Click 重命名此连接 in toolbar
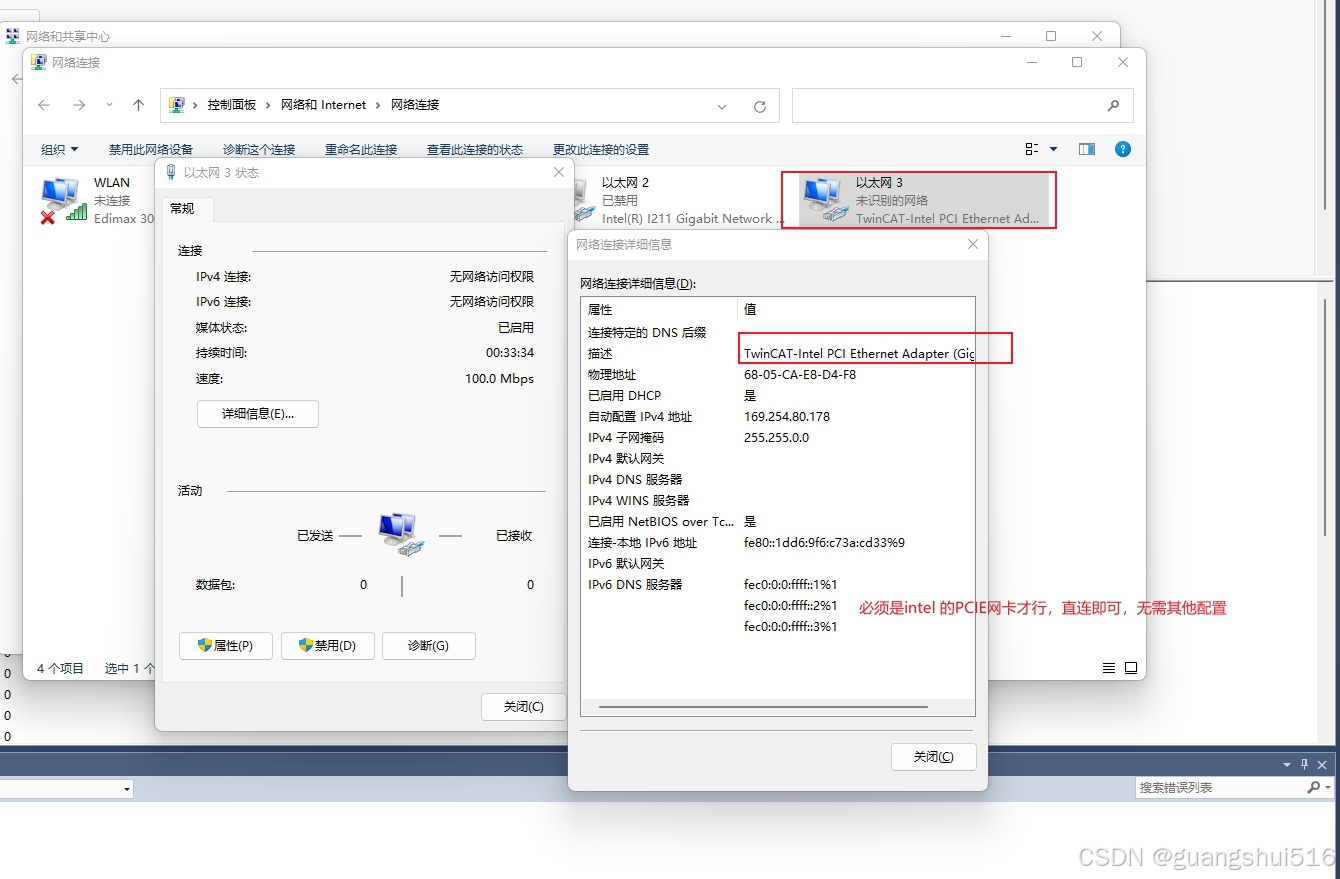The image size is (1340, 879). (x=361, y=149)
